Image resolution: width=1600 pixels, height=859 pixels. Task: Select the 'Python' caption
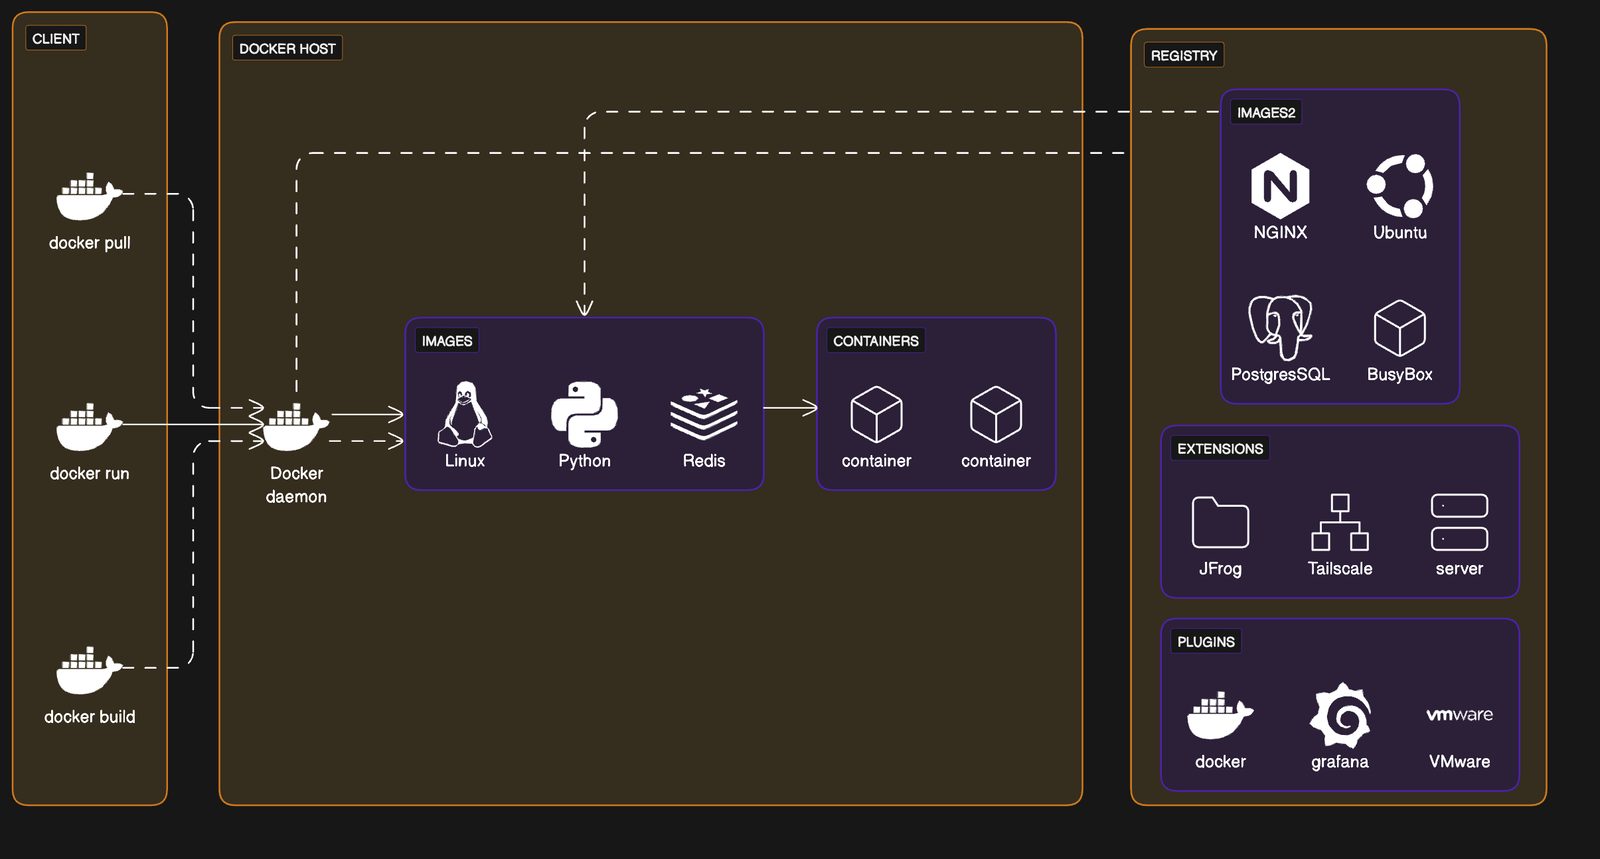[584, 461]
